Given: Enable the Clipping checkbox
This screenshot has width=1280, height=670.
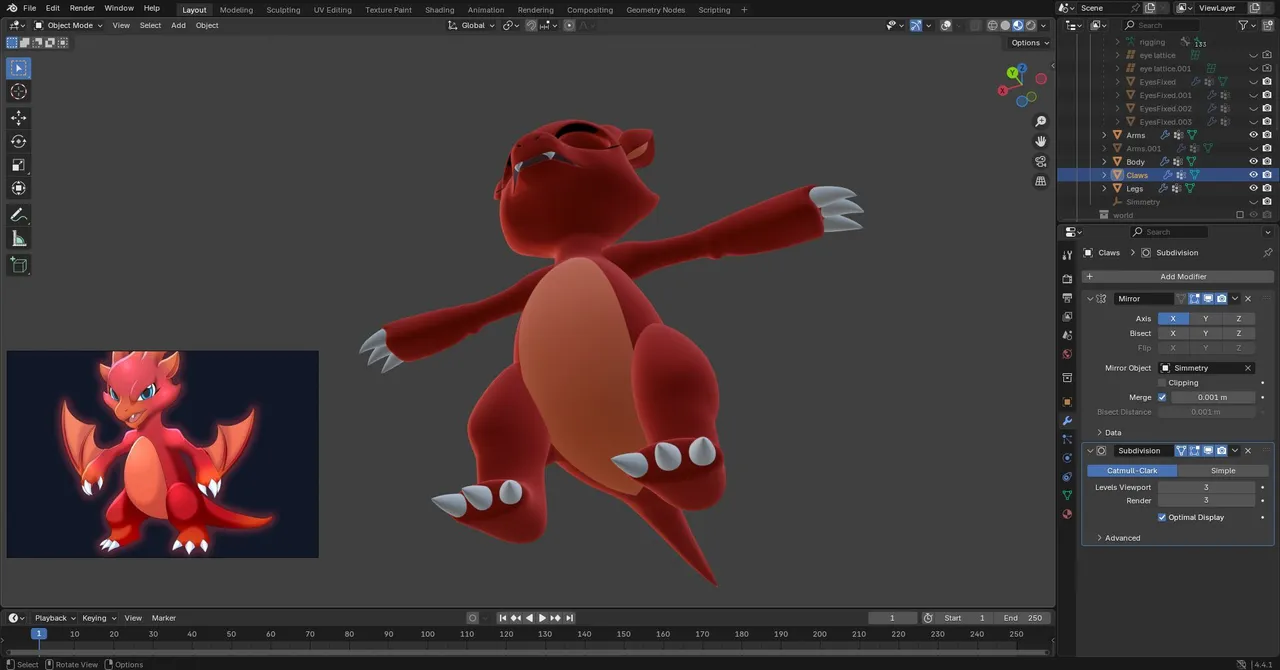Looking at the screenshot, I should (1162, 383).
